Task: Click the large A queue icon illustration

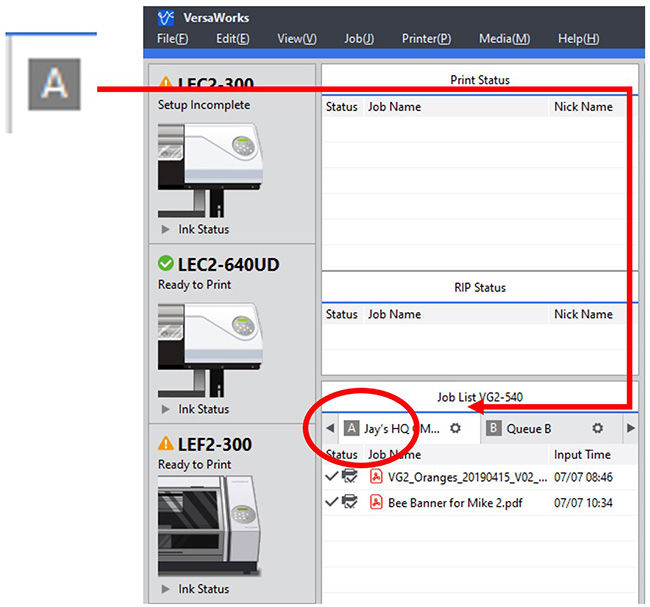Action: [x=54, y=84]
